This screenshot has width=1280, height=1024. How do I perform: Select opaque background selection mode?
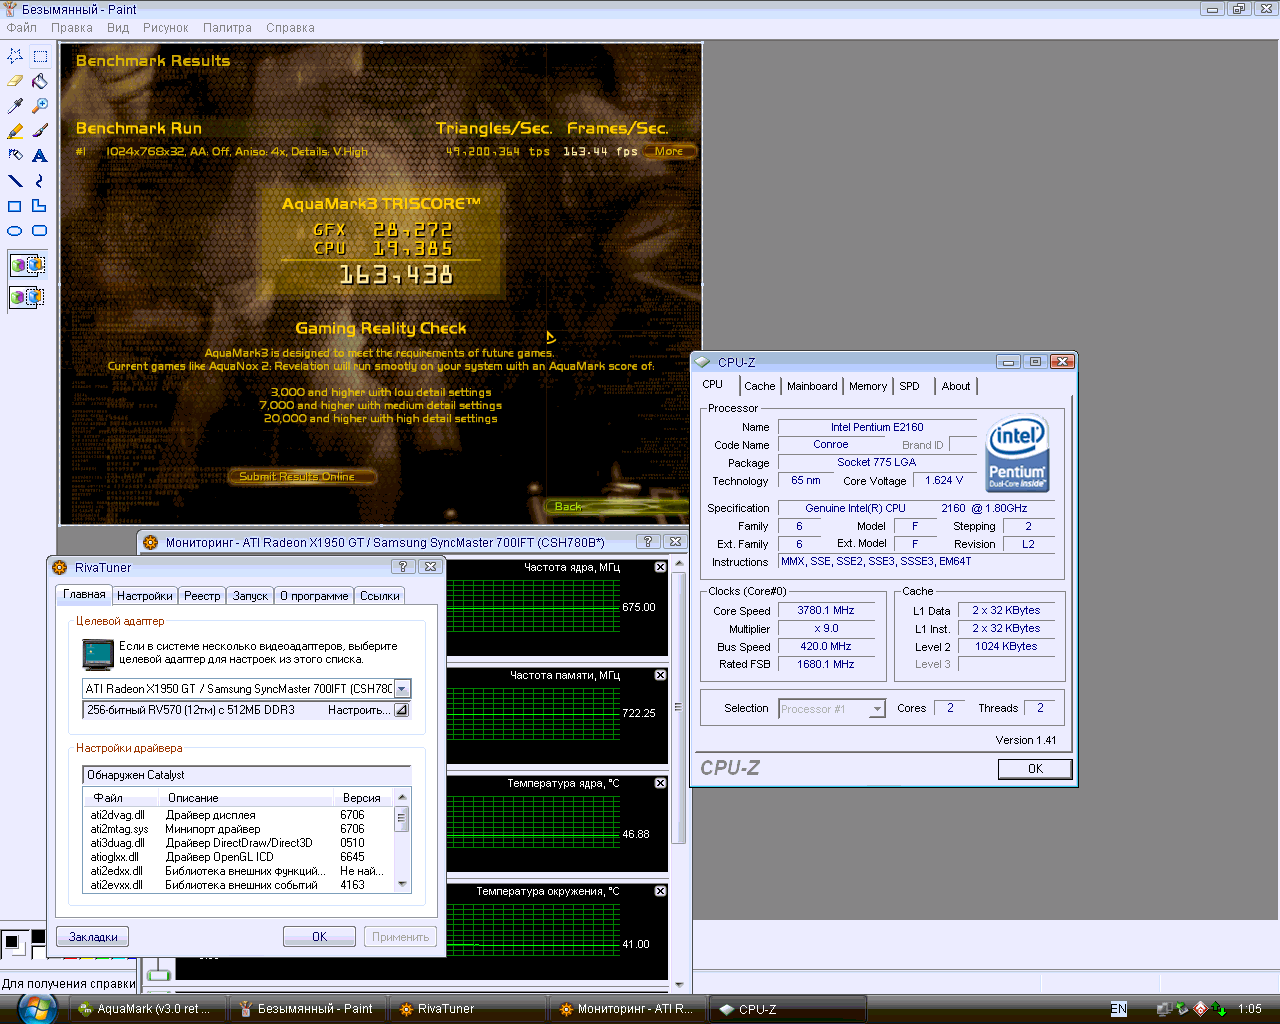(x=27, y=265)
